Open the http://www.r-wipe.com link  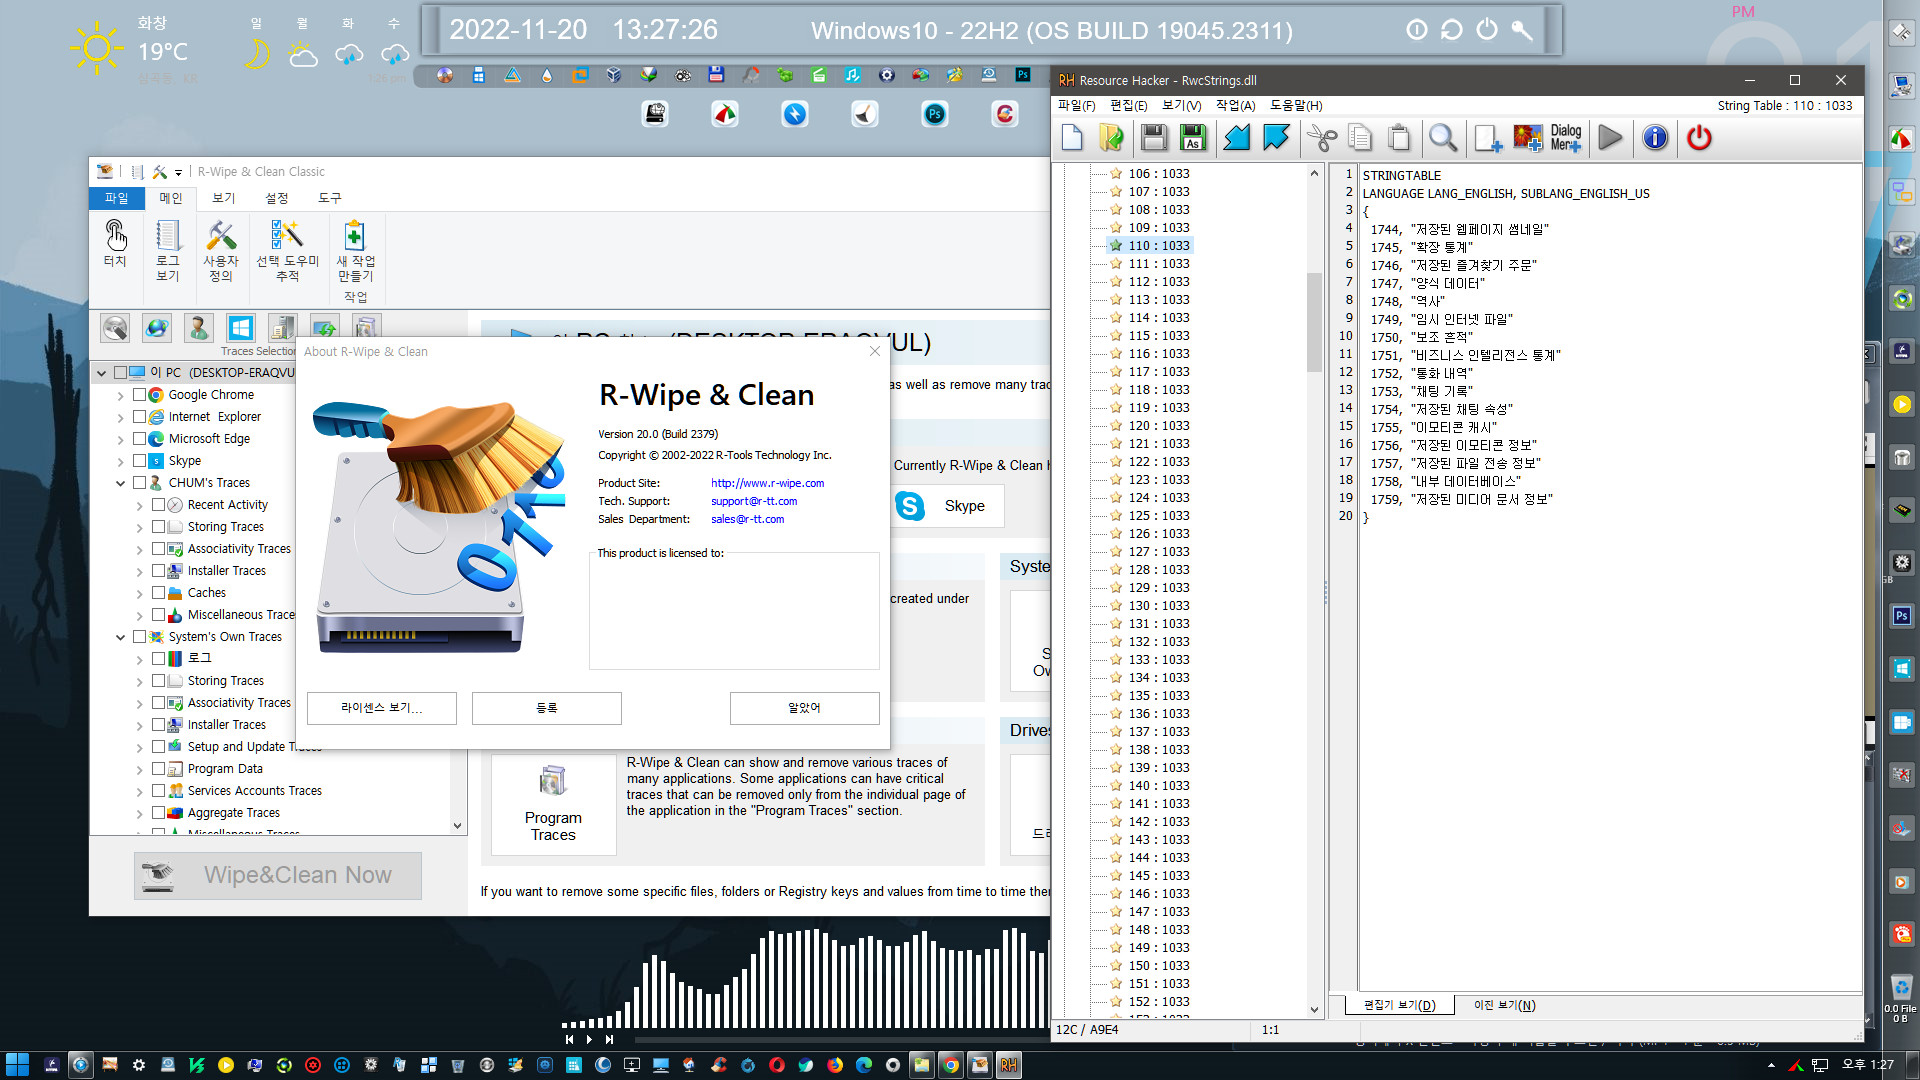tap(767, 483)
